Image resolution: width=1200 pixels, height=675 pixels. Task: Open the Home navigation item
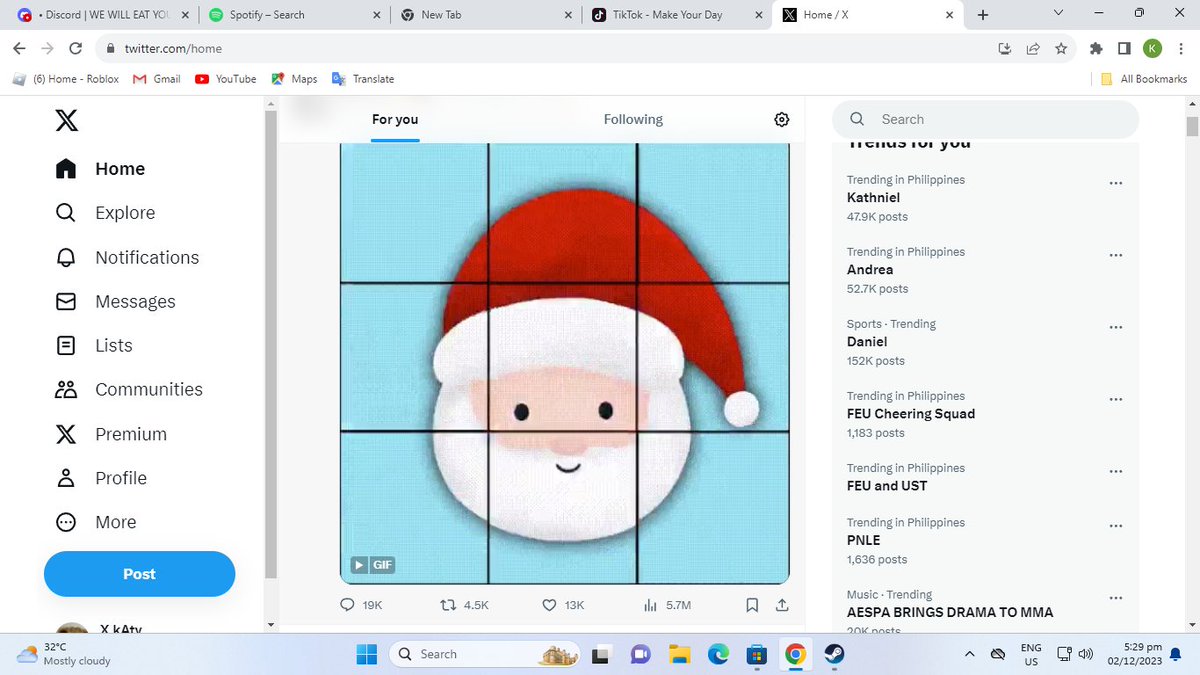[x=101, y=169]
